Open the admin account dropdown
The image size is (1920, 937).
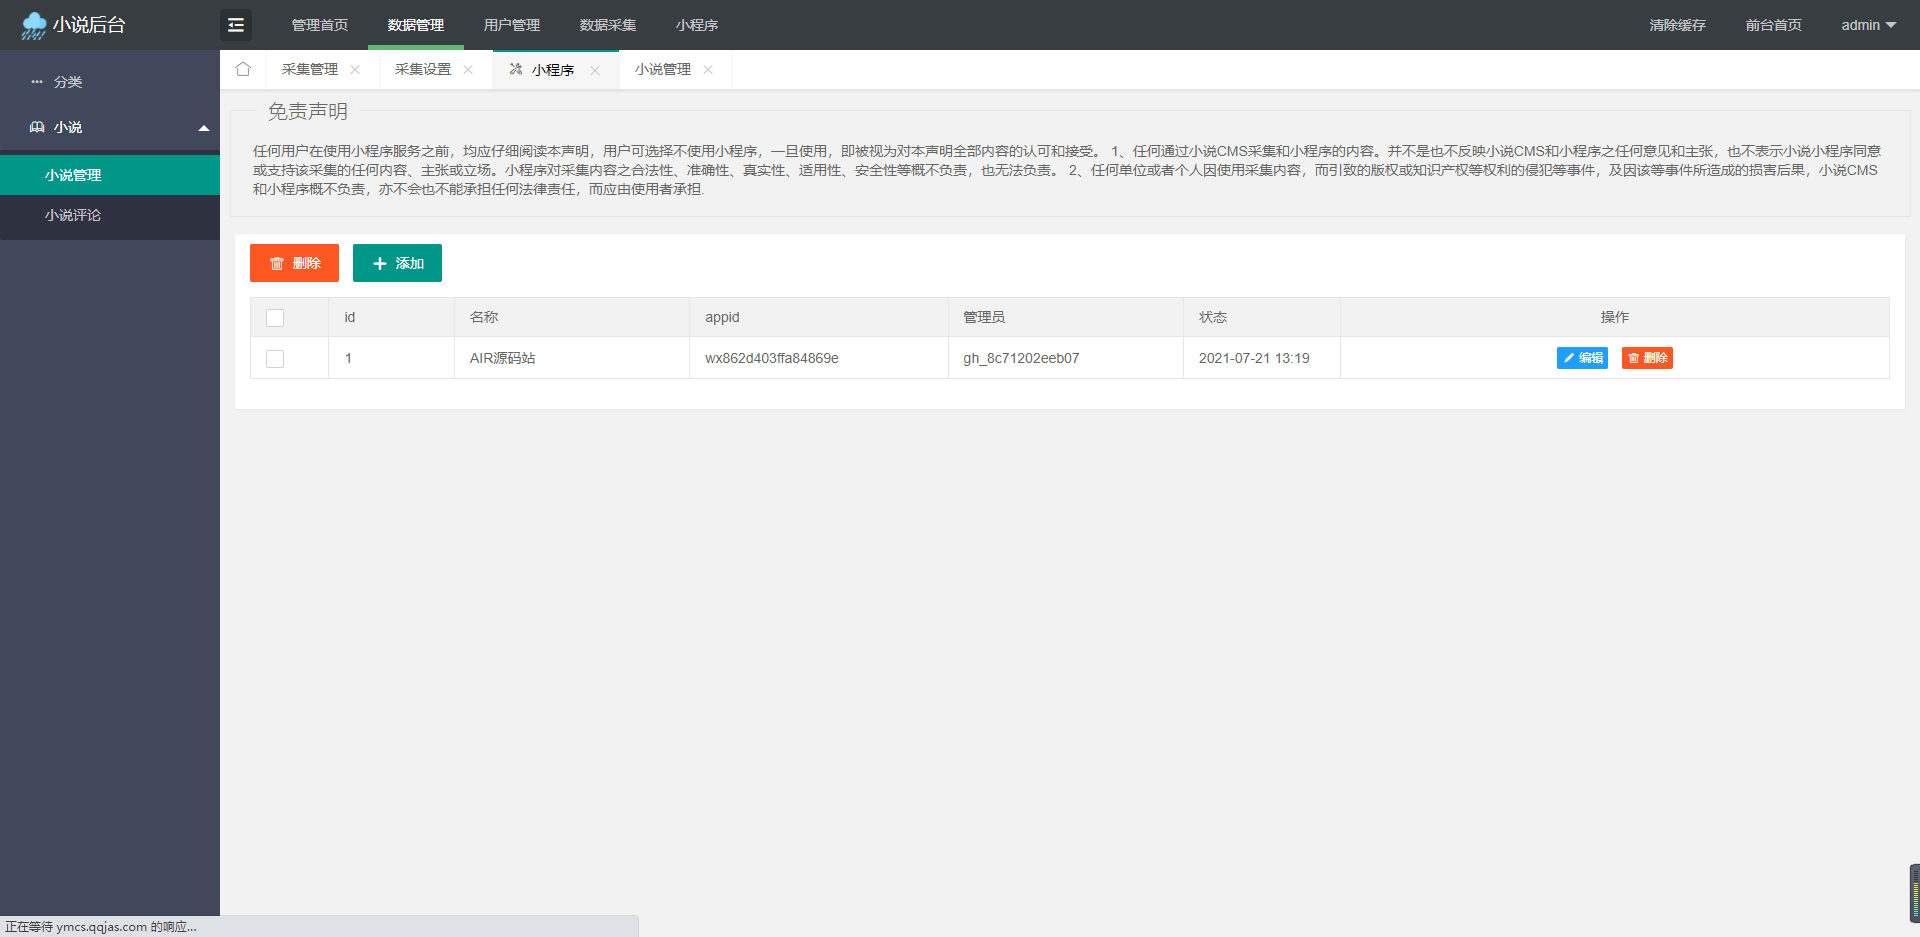[x=1867, y=25]
